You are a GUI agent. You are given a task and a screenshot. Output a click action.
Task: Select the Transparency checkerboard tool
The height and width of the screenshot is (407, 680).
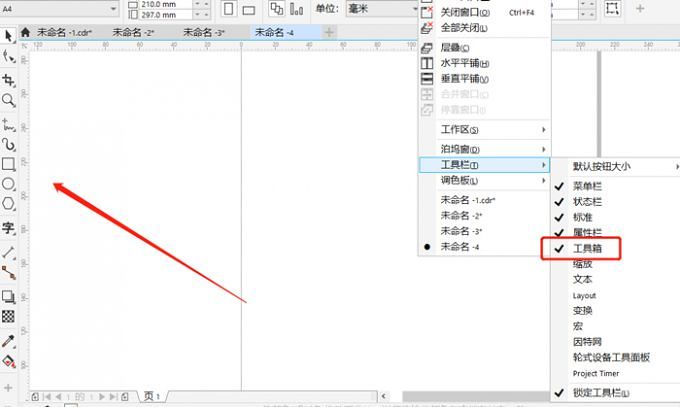click(8, 316)
